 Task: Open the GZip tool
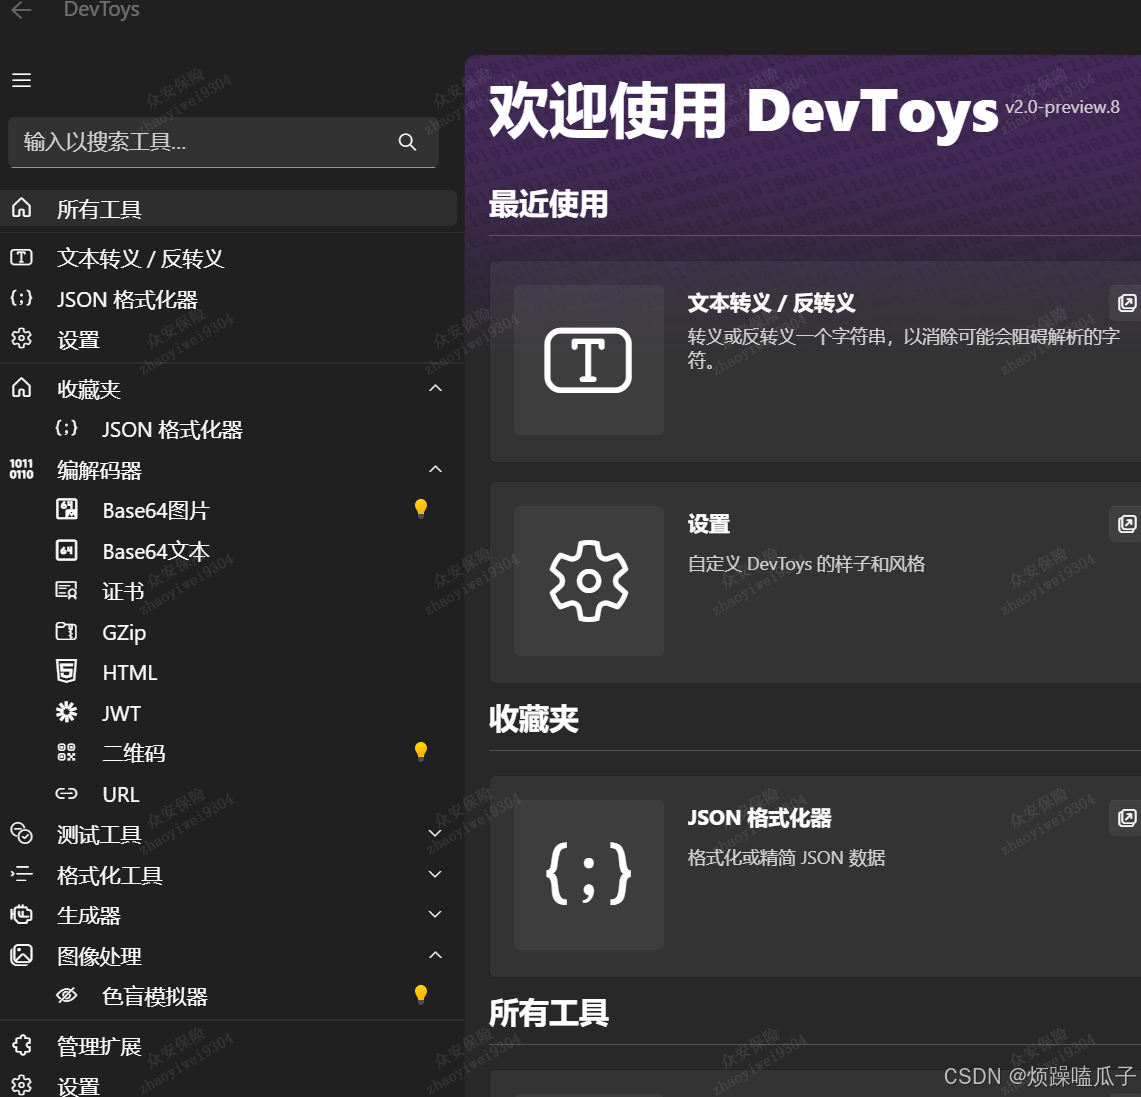pyautogui.click(x=228, y=632)
